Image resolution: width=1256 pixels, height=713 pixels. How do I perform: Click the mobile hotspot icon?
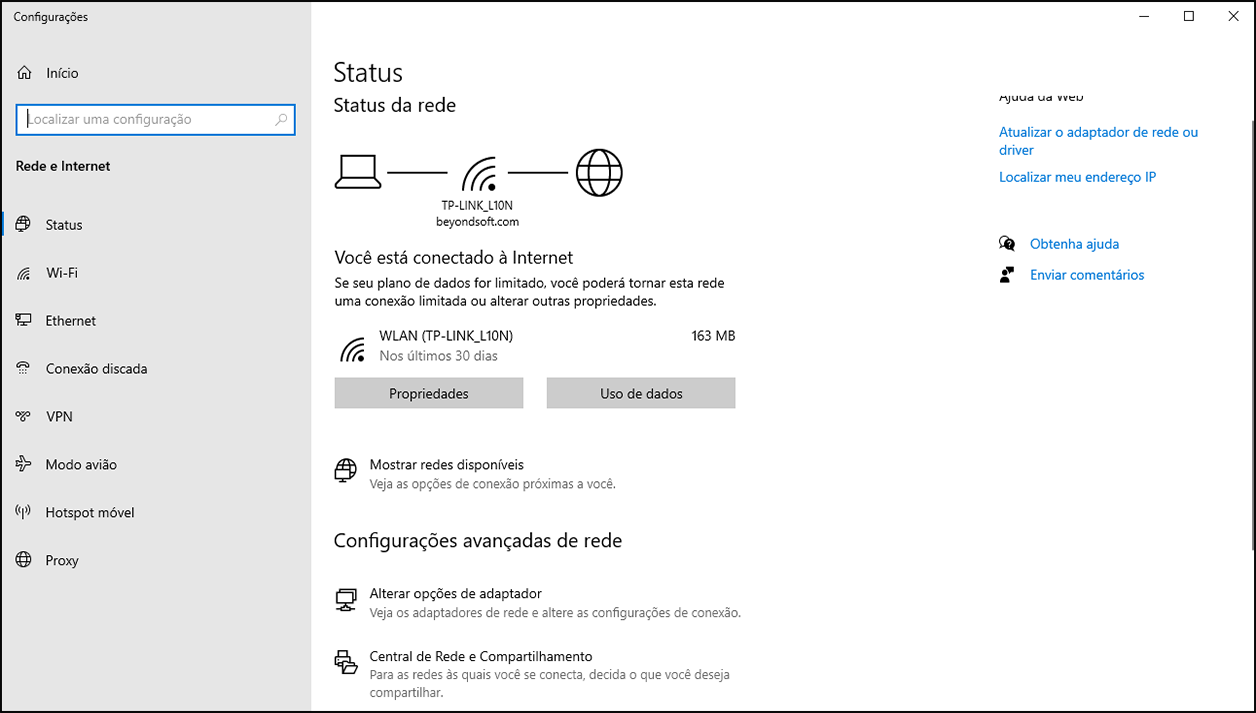click(24, 513)
